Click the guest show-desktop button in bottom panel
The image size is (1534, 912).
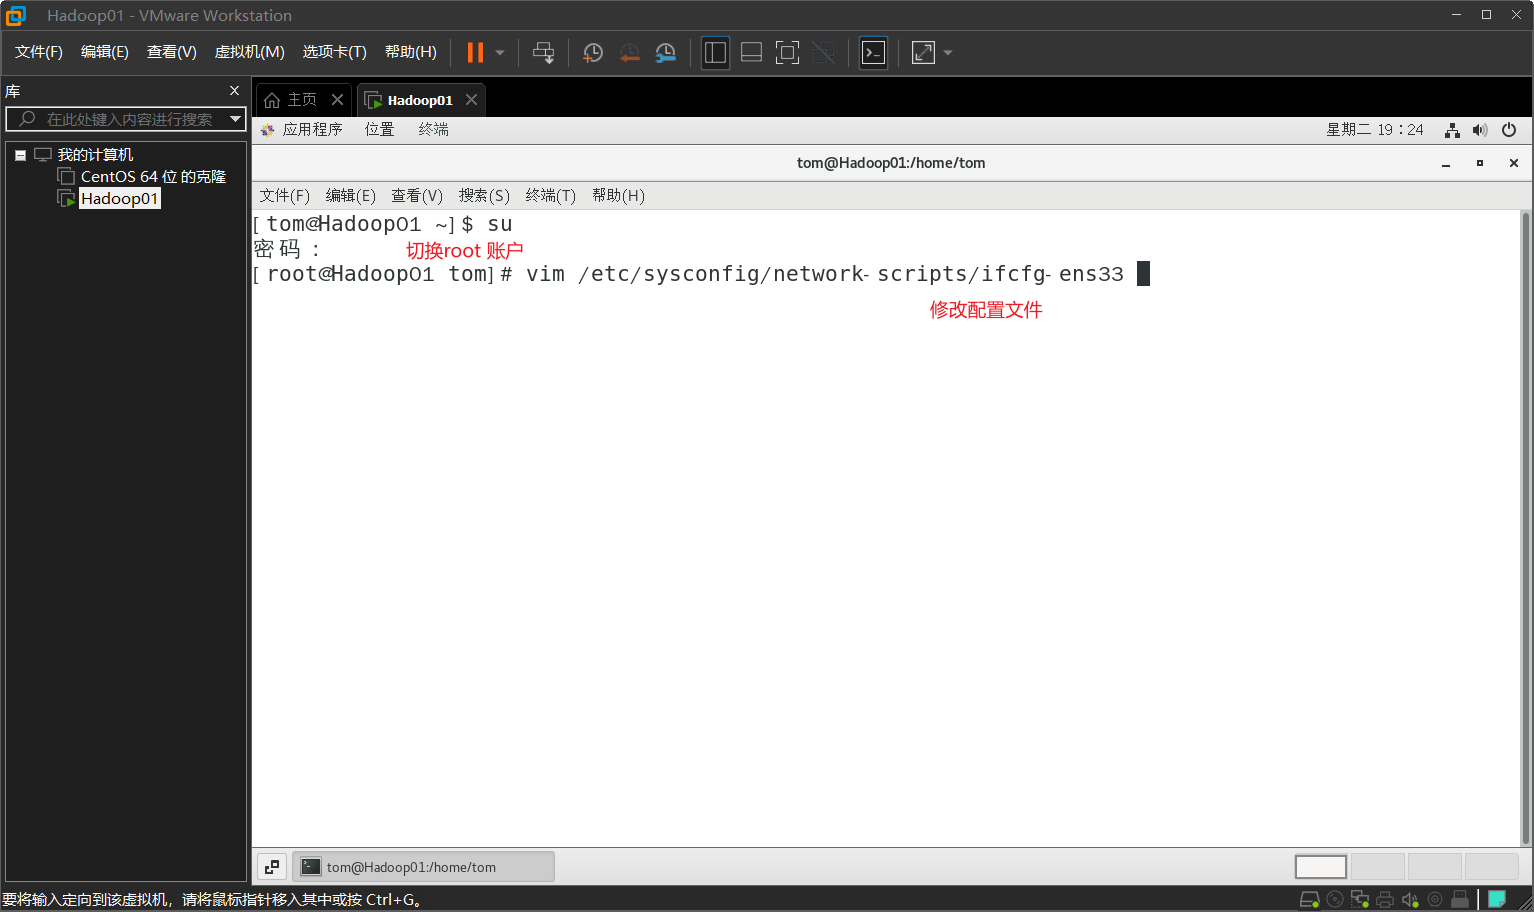pyautogui.click(x=272, y=867)
